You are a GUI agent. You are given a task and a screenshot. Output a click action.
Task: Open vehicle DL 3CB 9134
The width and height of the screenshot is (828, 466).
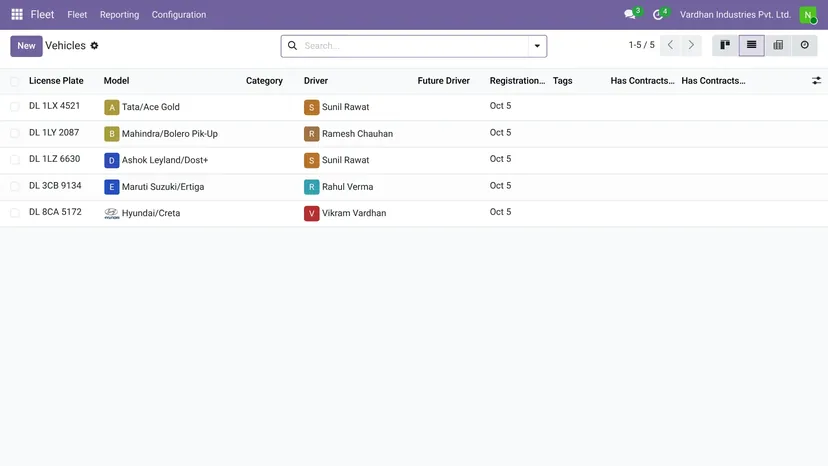(55, 185)
